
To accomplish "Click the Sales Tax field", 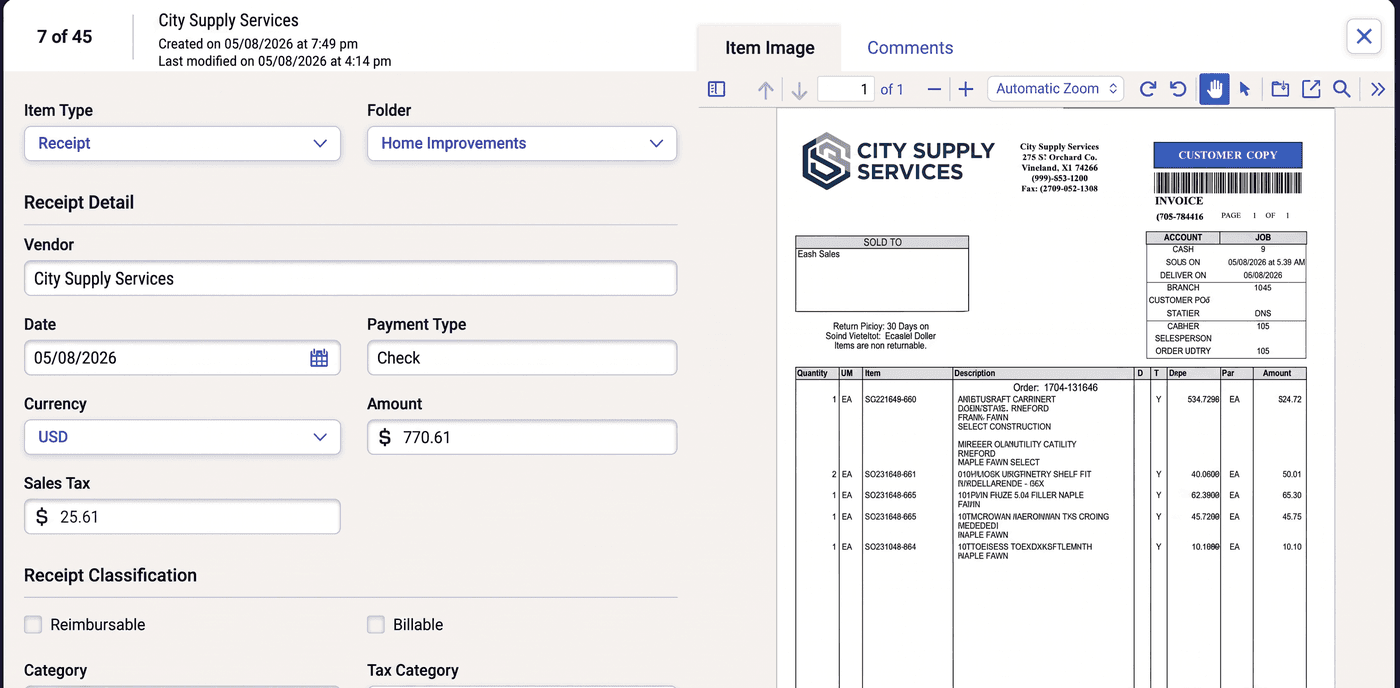I will click(182, 516).
